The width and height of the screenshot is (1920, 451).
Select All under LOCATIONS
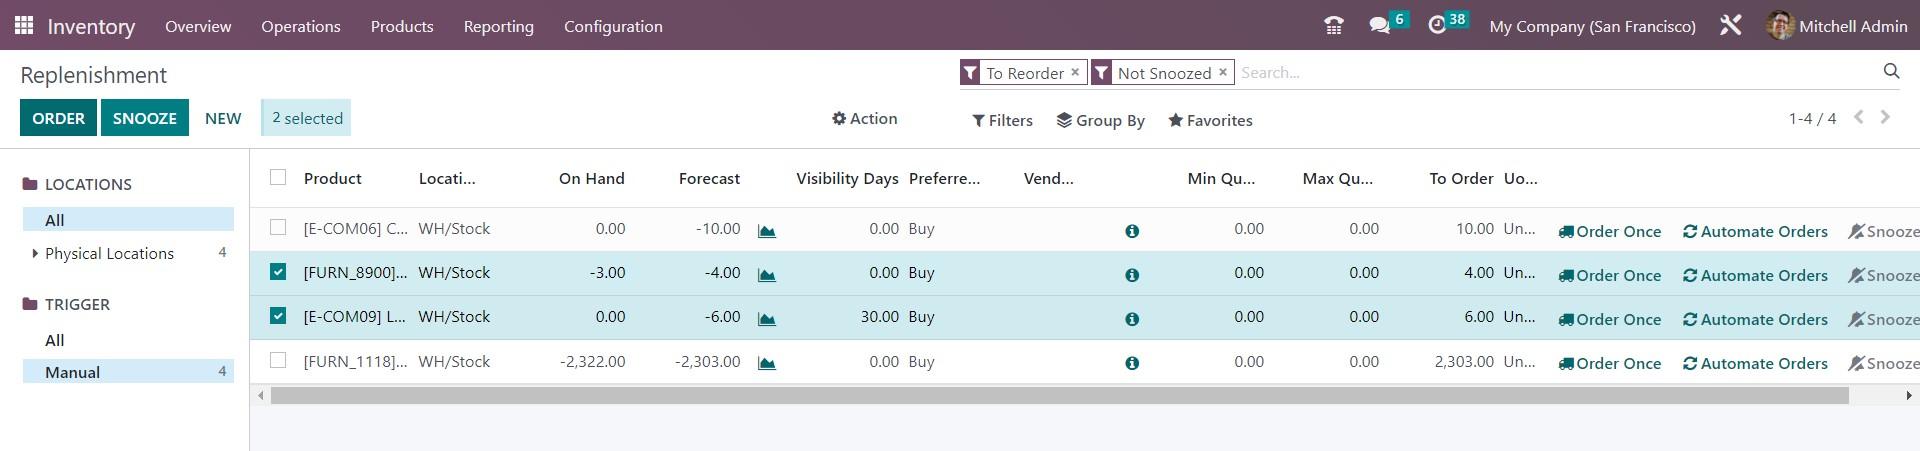(x=128, y=219)
